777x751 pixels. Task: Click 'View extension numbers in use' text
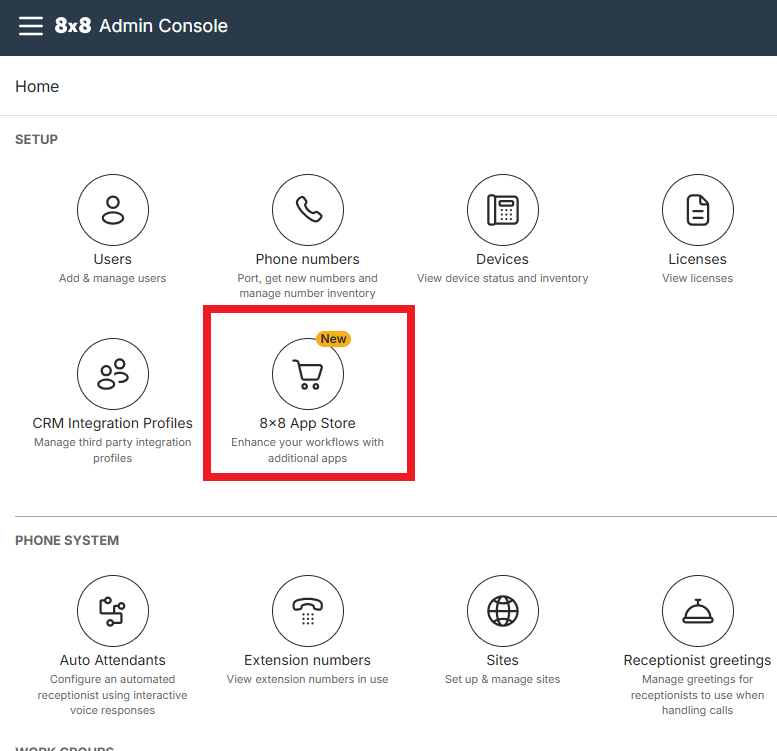coord(307,679)
